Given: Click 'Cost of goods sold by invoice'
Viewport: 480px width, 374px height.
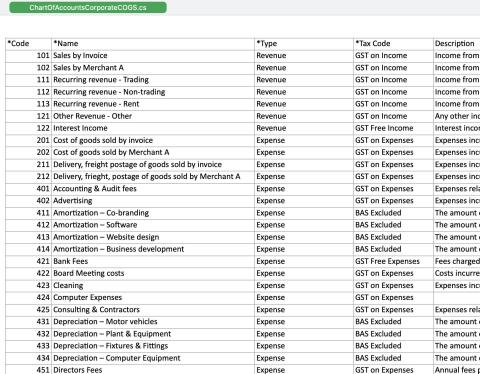Looking at the screenshot, I should coord(153,140).
